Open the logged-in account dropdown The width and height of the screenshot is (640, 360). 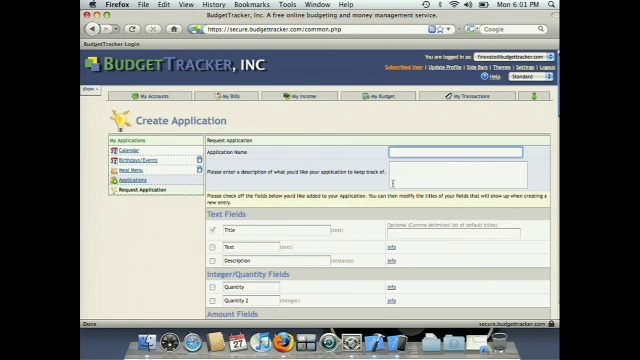pyautogui.click(x=514, y=57)
